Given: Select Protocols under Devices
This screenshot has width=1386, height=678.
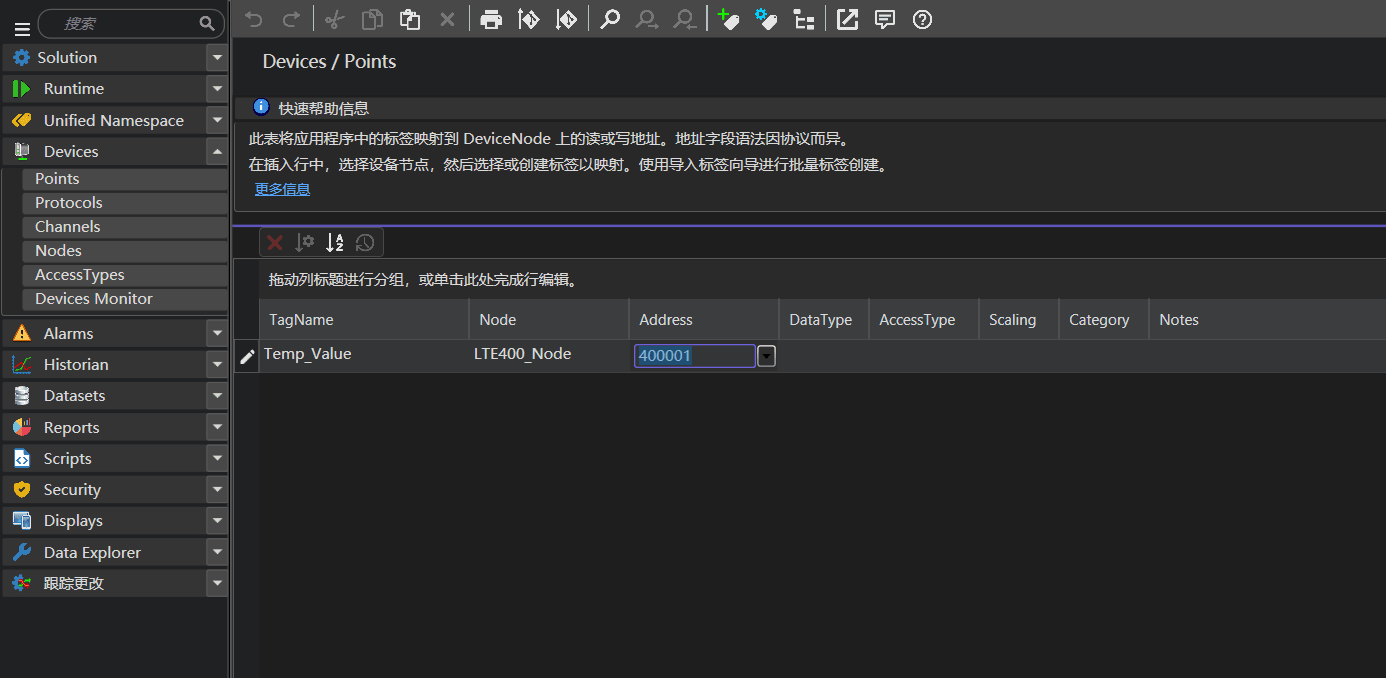Looking at the screenshot, I should tap(125, 203).
